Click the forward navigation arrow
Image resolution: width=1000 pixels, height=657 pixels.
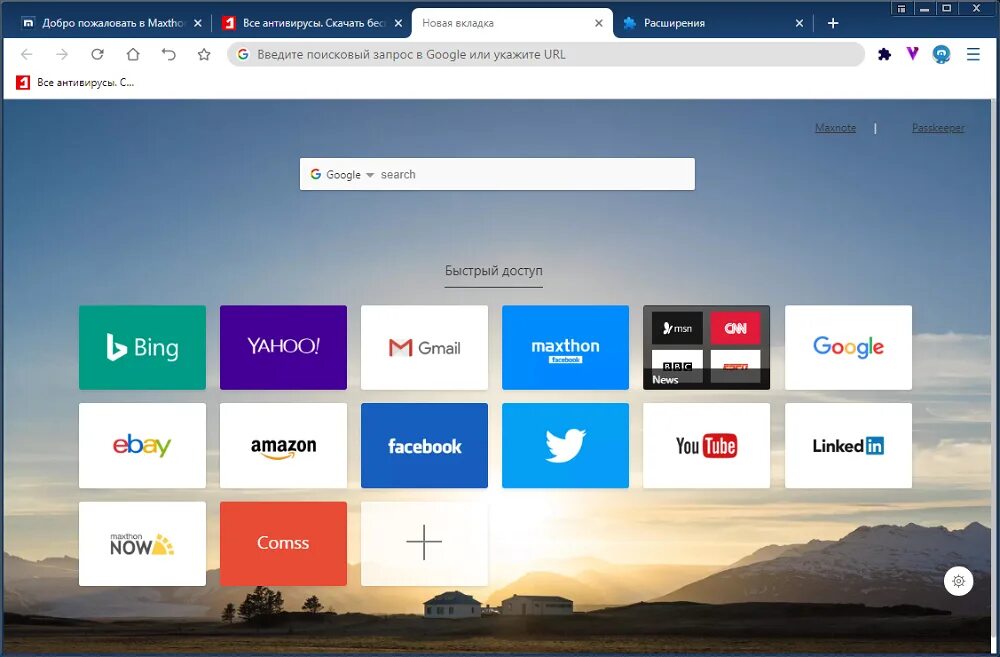pos(62,55)
